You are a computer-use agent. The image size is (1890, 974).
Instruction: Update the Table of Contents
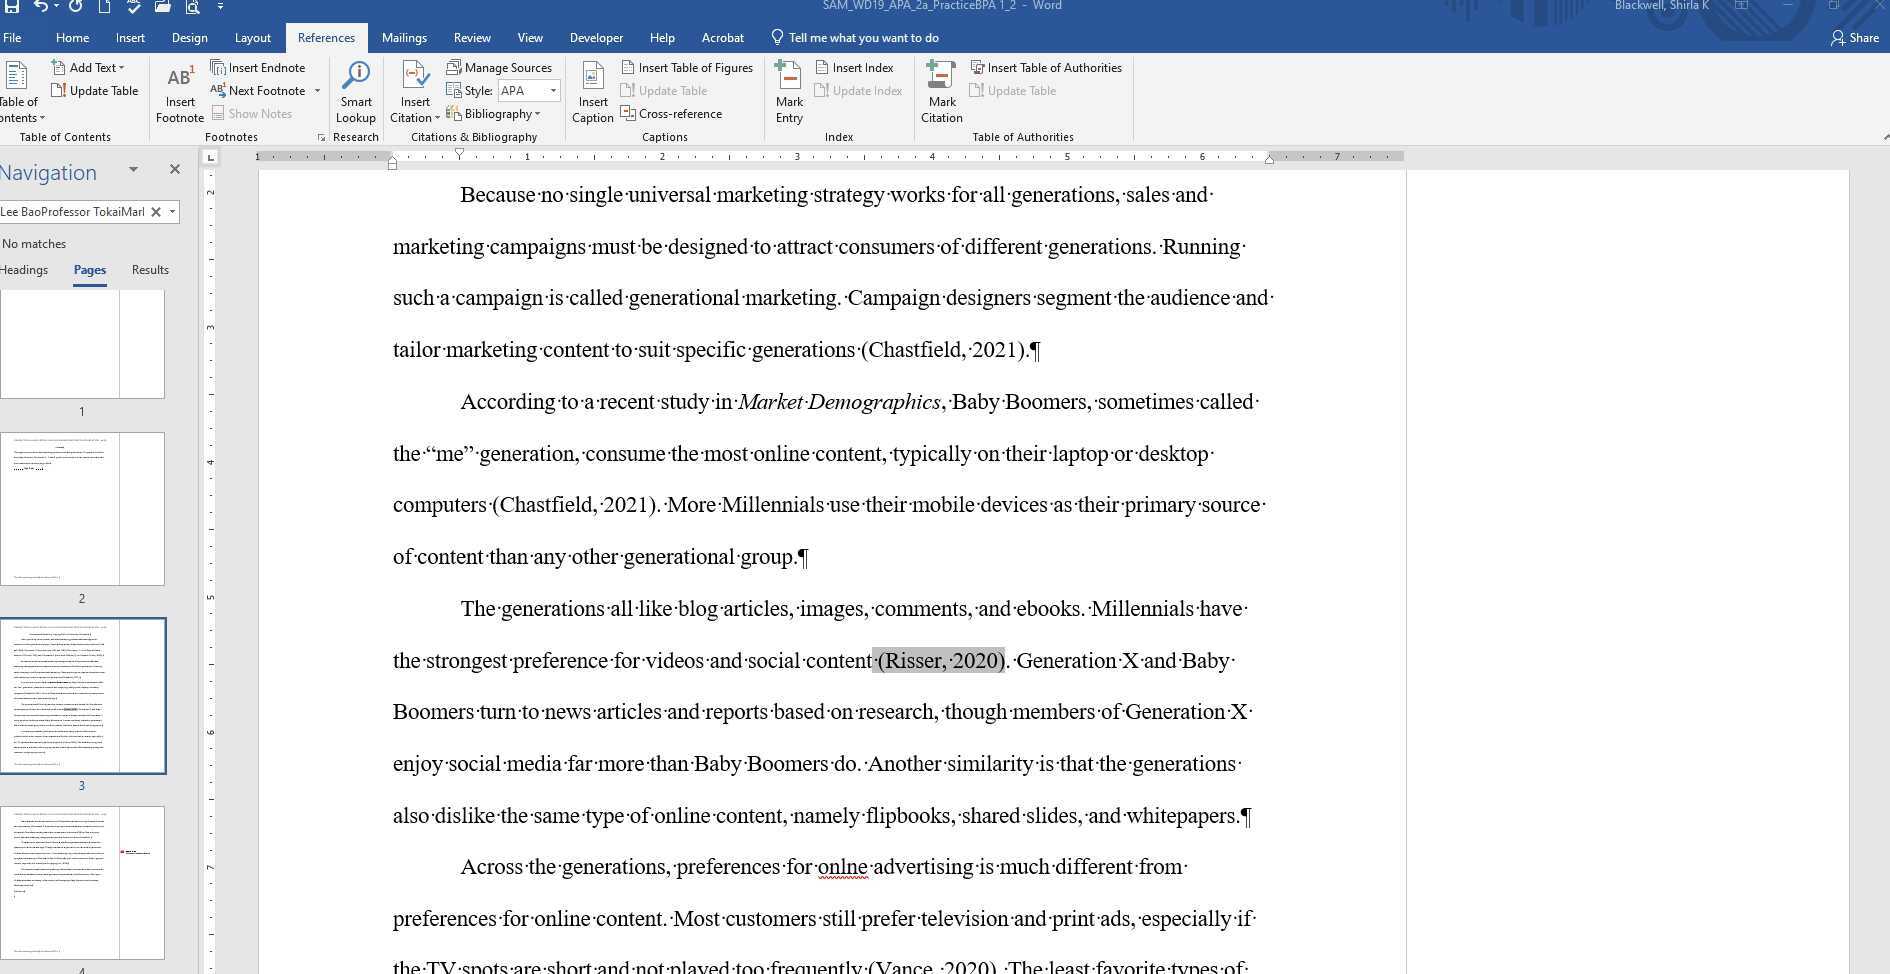click(95, 90)
